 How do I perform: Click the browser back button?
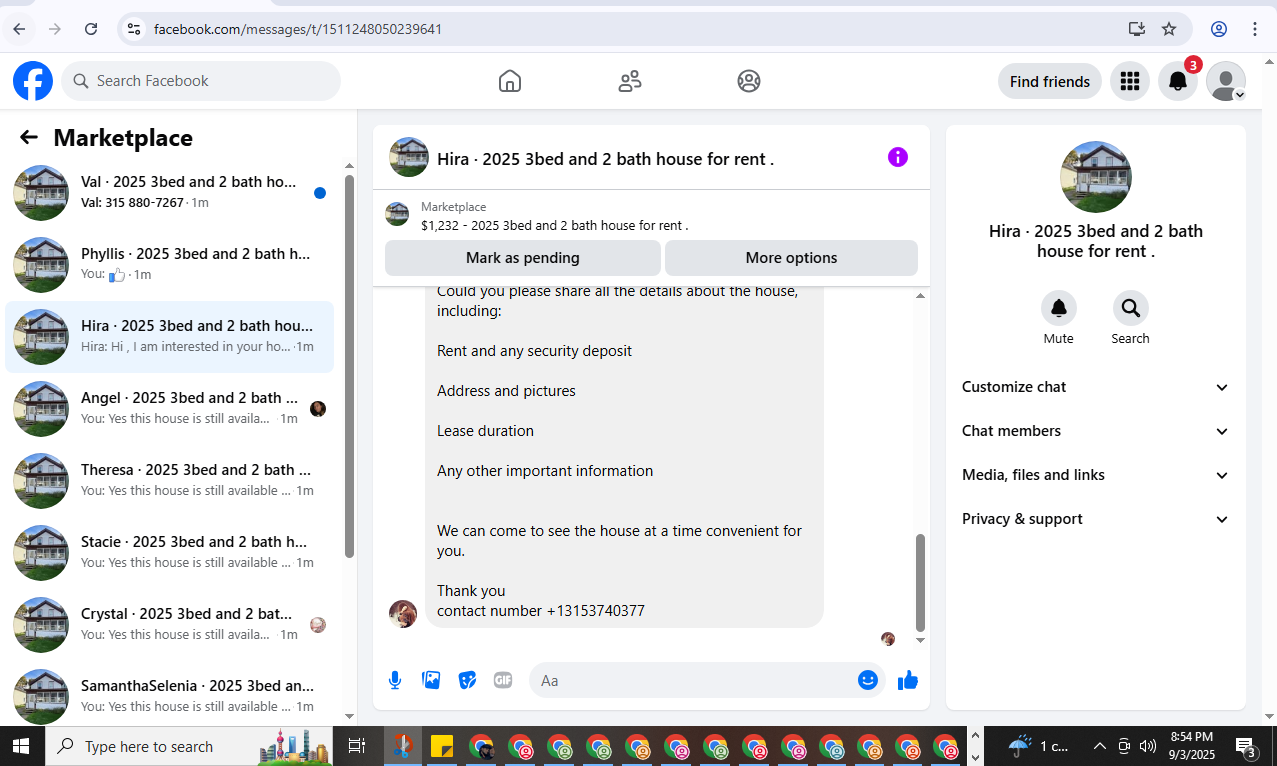click(x=21, y=29)
